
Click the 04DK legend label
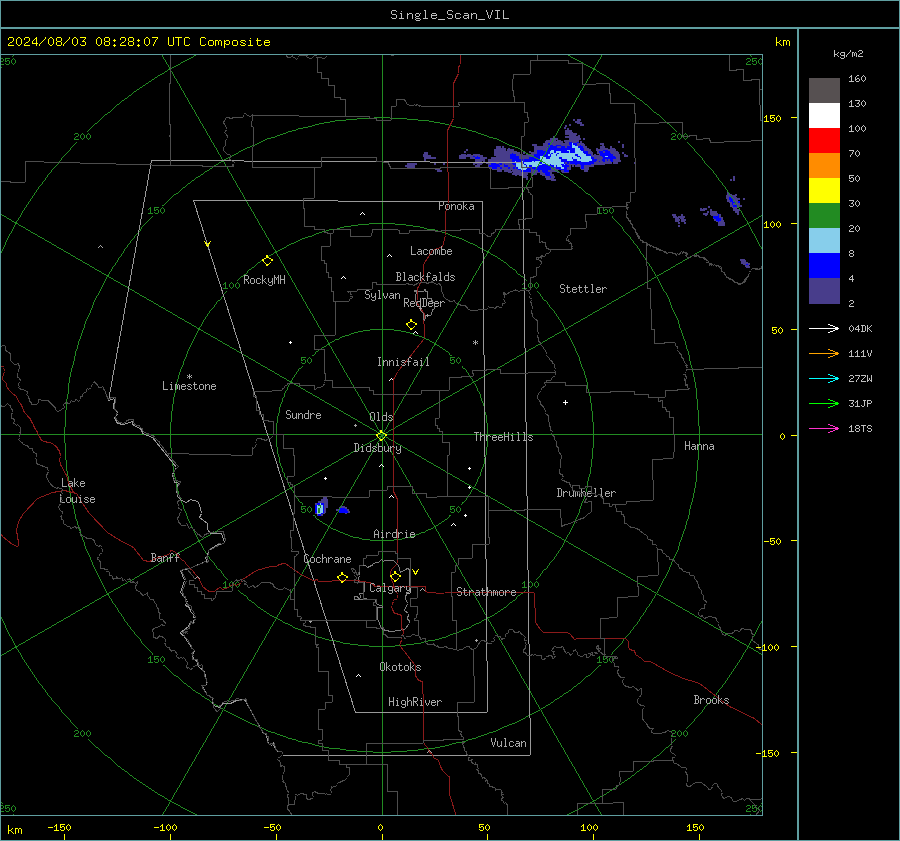click(860, 329)
